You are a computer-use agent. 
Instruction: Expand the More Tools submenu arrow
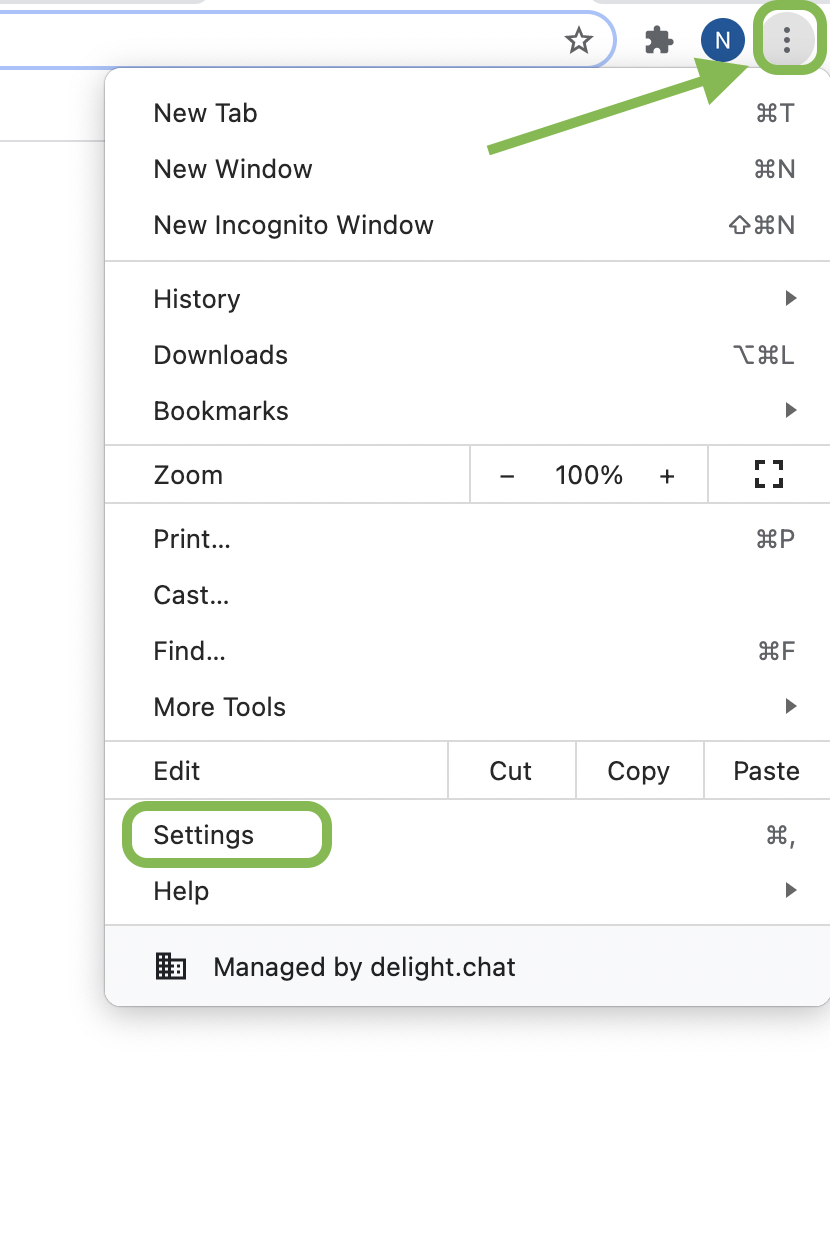[x=791, y=706]
